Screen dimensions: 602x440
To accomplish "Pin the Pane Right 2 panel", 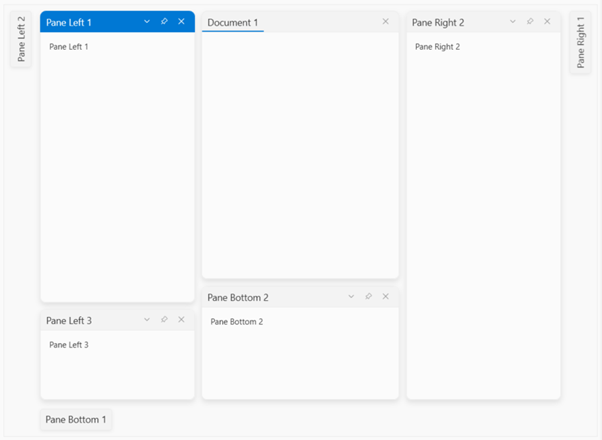I will point(530,22).
